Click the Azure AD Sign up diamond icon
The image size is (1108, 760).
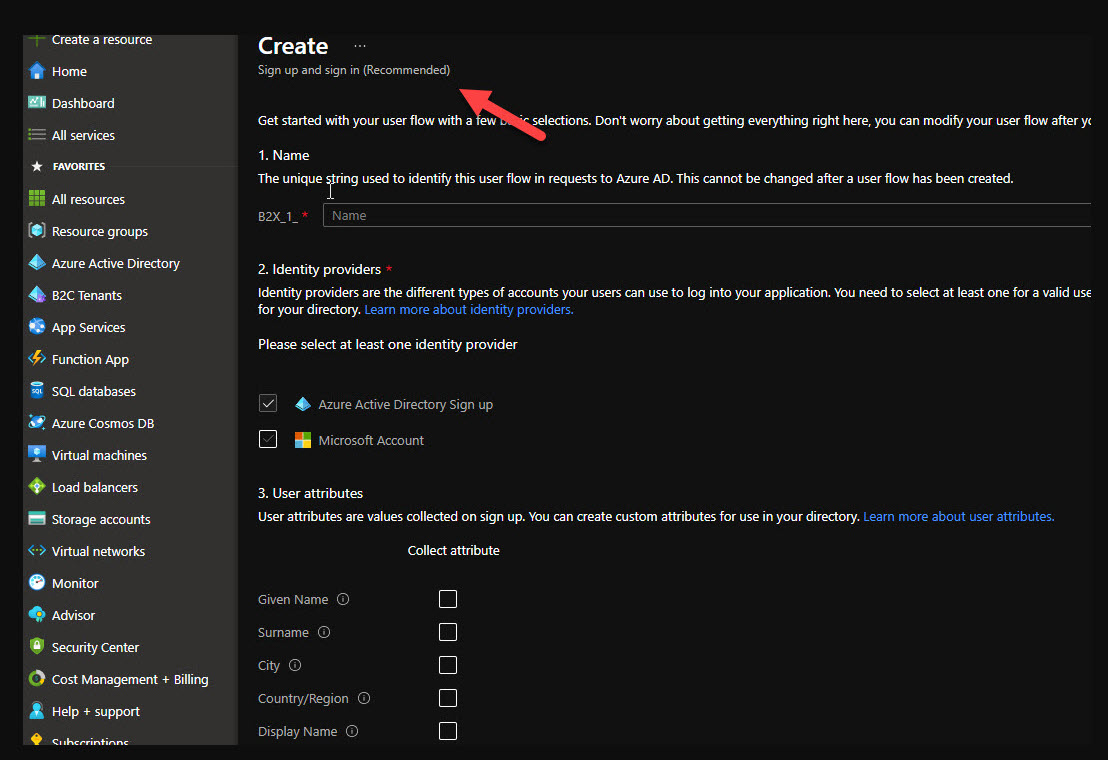pyautogui.click(x=302, y=404)
